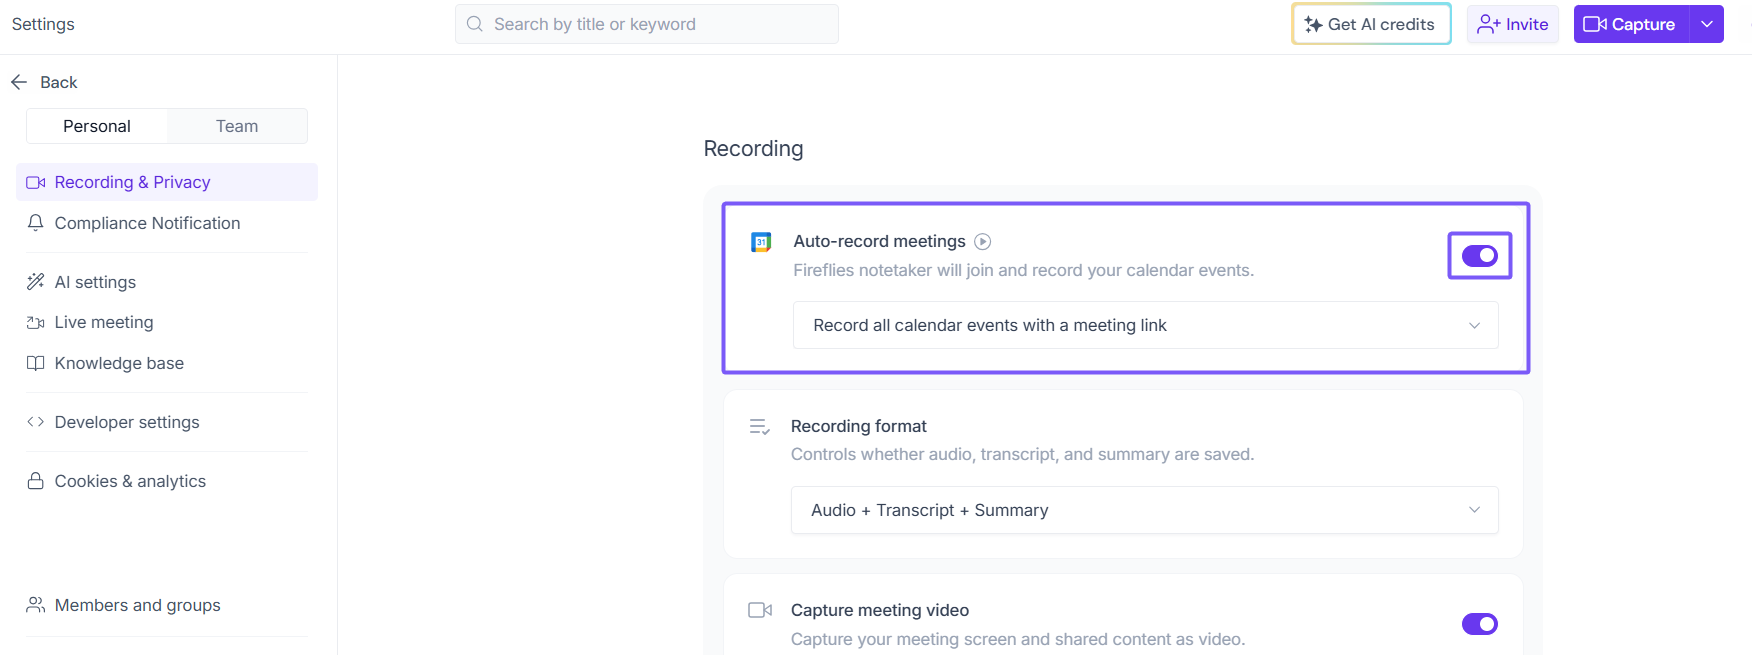Open the Capture button dropdown arrow
1752x655 pixels.
click(x=1707, y=24)
